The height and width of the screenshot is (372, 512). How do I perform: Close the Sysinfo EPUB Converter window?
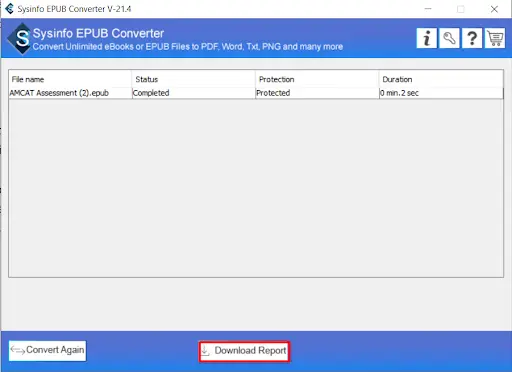pos(494,9)
